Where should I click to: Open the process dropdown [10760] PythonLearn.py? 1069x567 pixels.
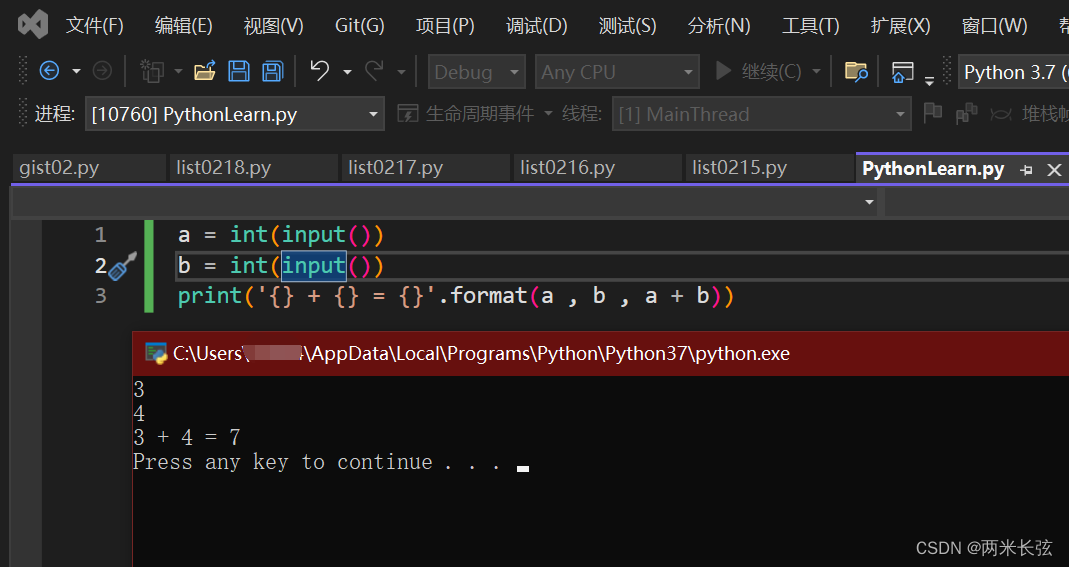click(x=235, y=114)
